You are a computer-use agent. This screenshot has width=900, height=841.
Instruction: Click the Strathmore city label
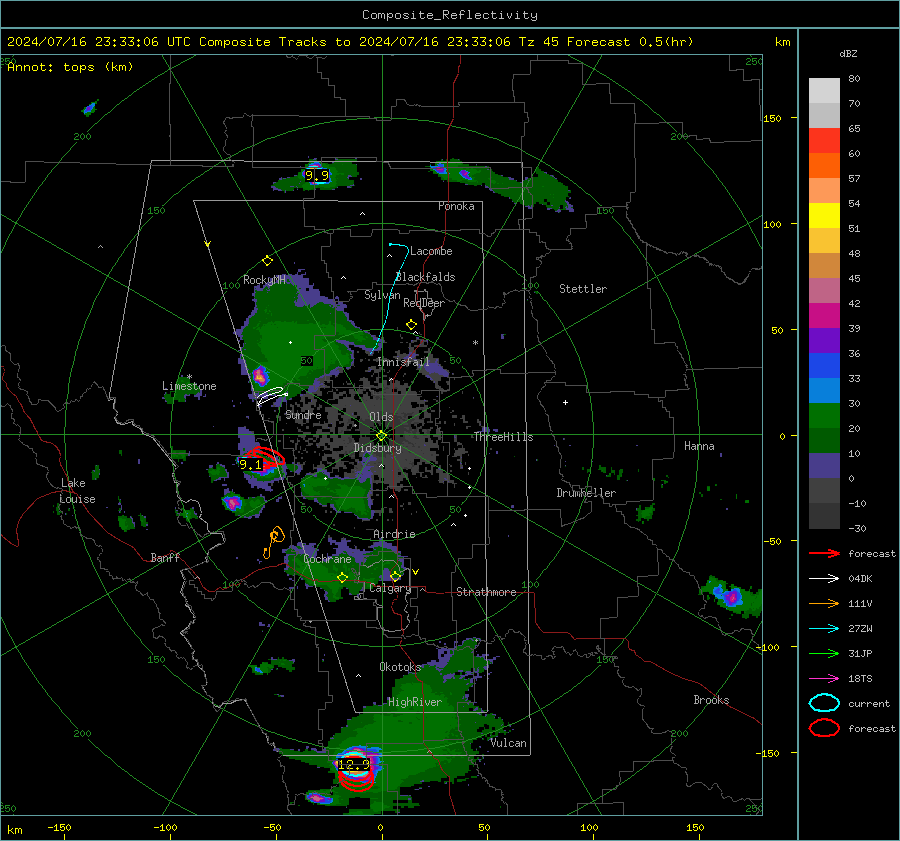(486, 592)
